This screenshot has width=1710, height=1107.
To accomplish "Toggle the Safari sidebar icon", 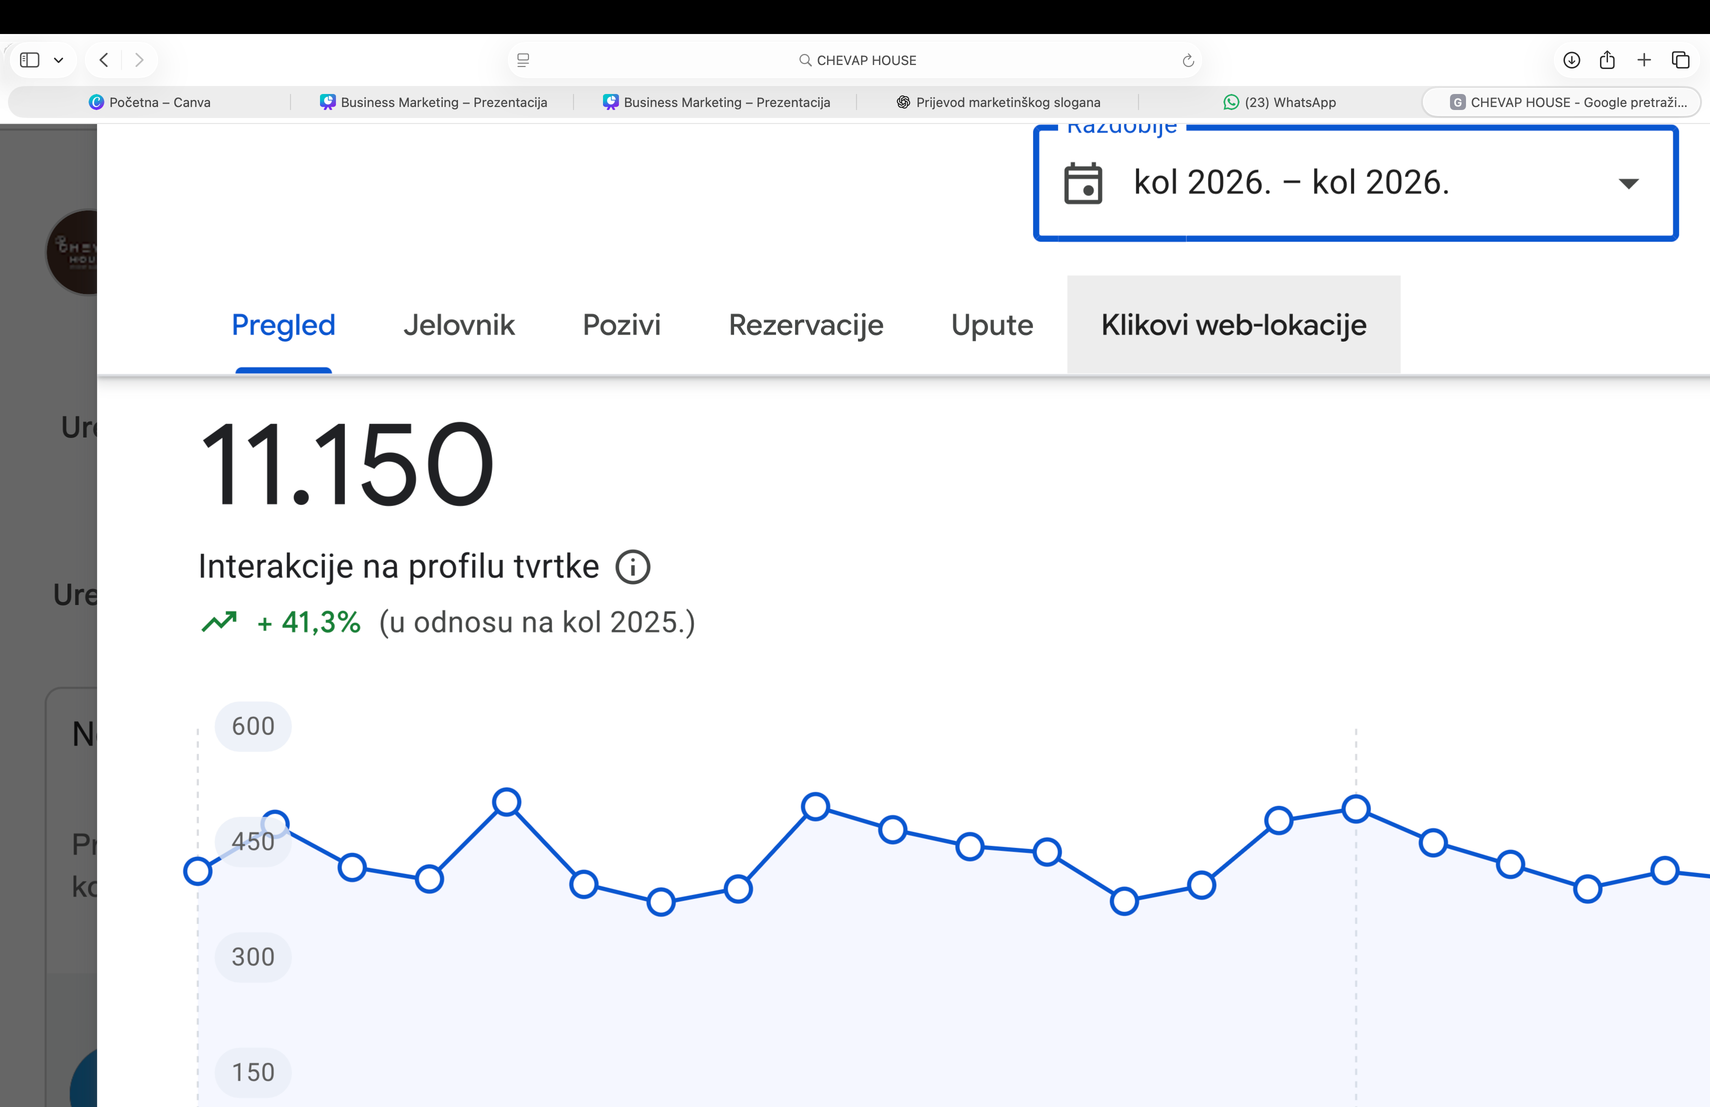I will tap(30, 60).
